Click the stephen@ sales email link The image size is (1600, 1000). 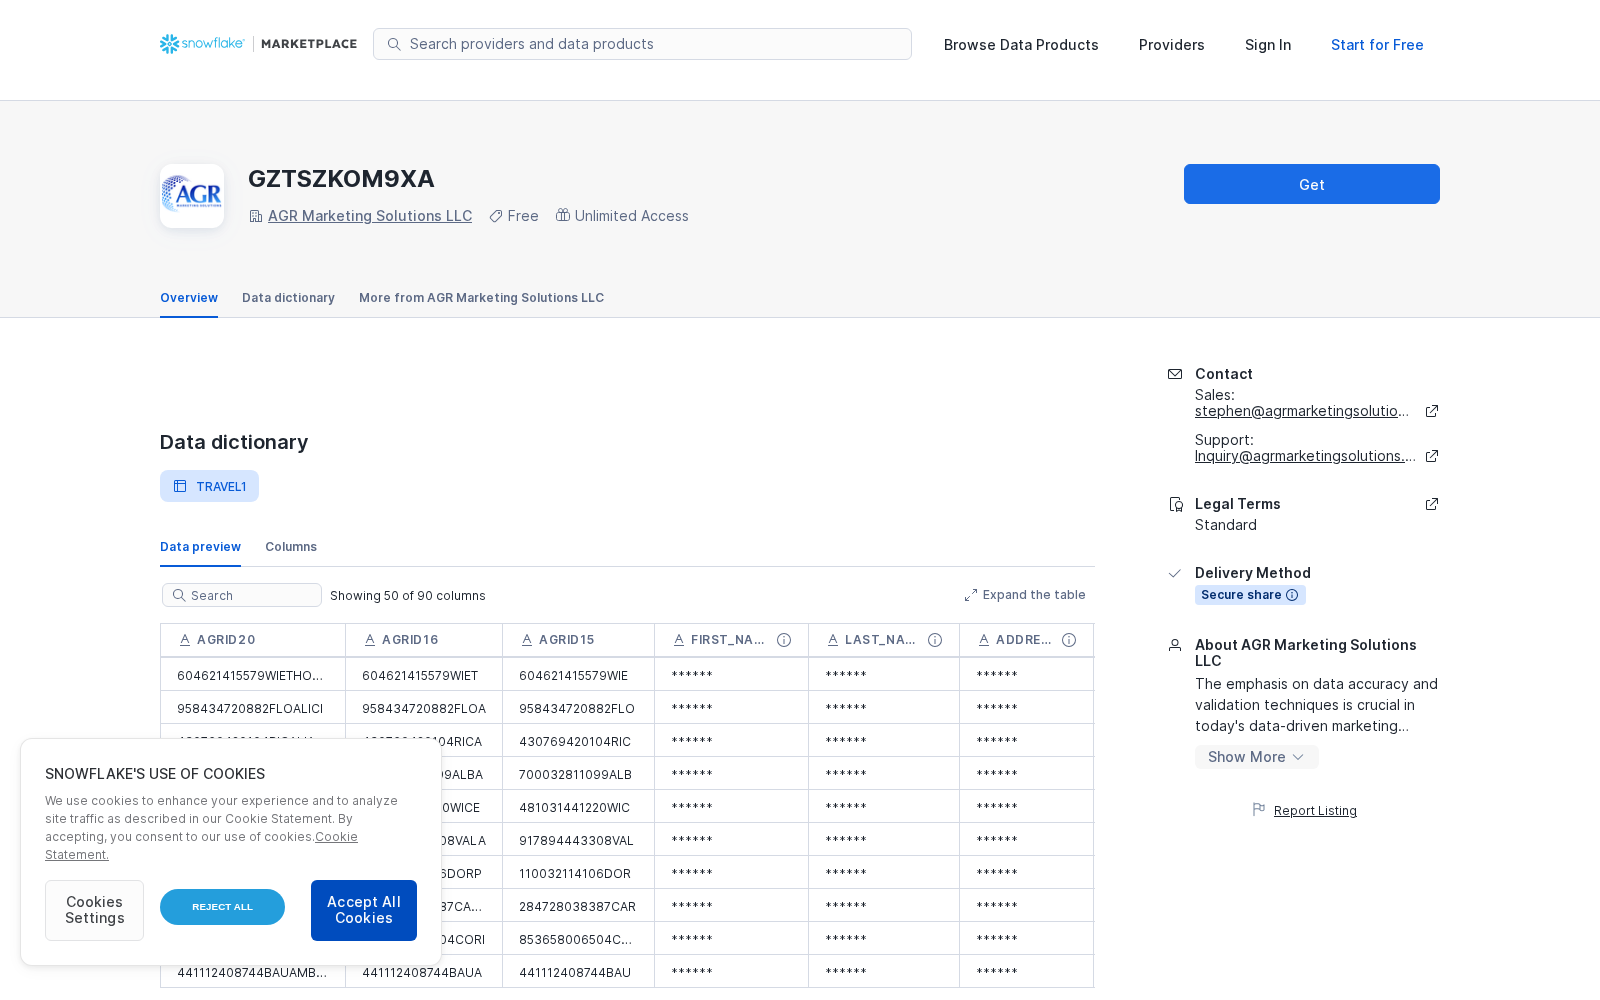pyautogui.click(x=1302, y=411)
